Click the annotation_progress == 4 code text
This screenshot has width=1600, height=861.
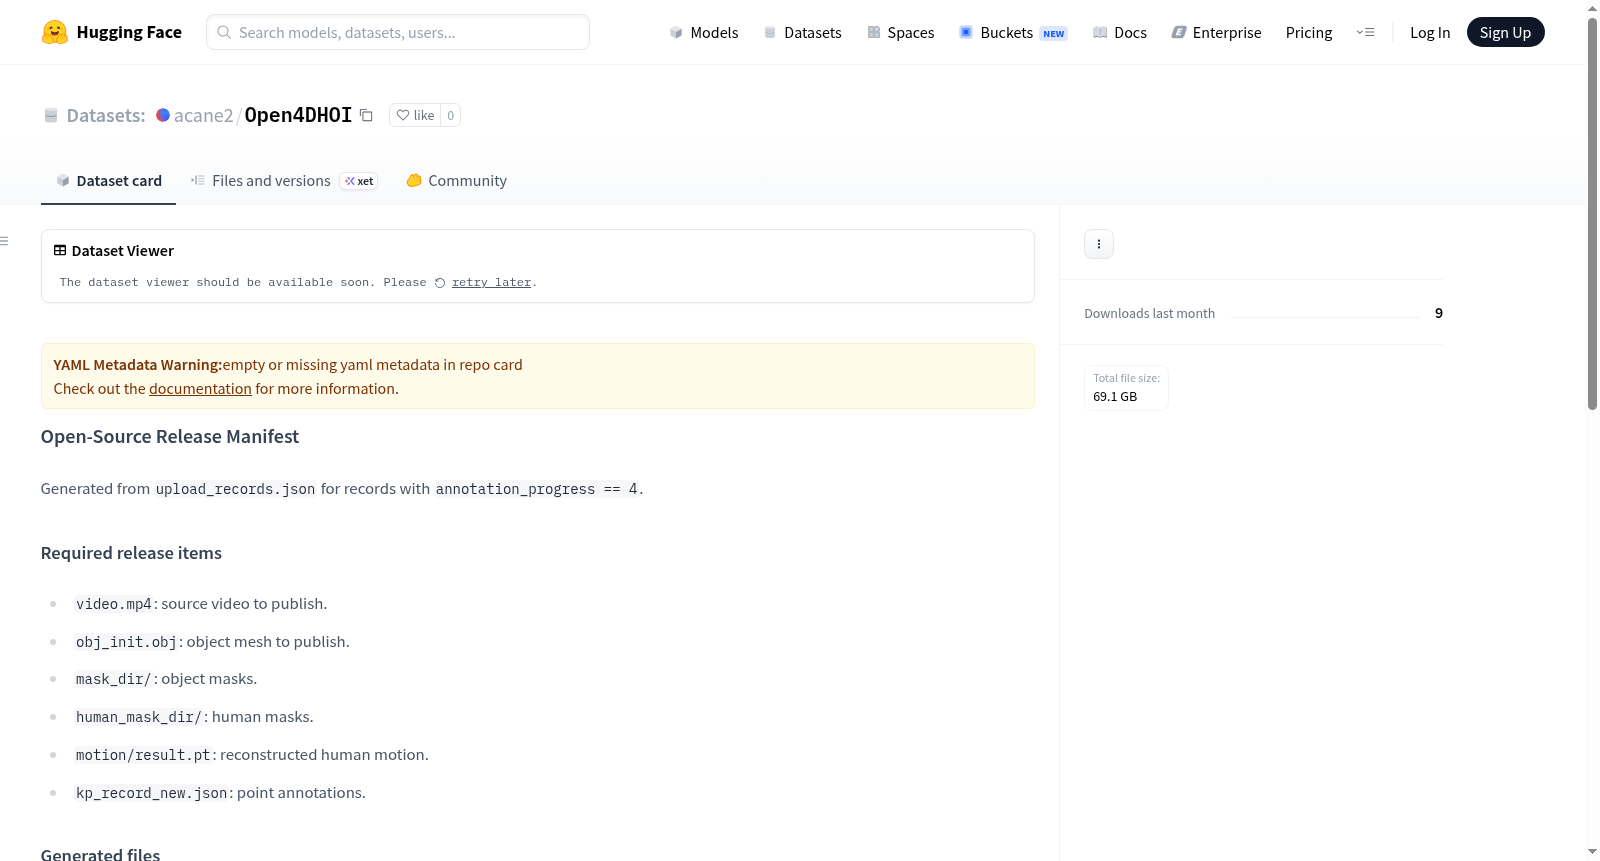click(x=537, y=489)
